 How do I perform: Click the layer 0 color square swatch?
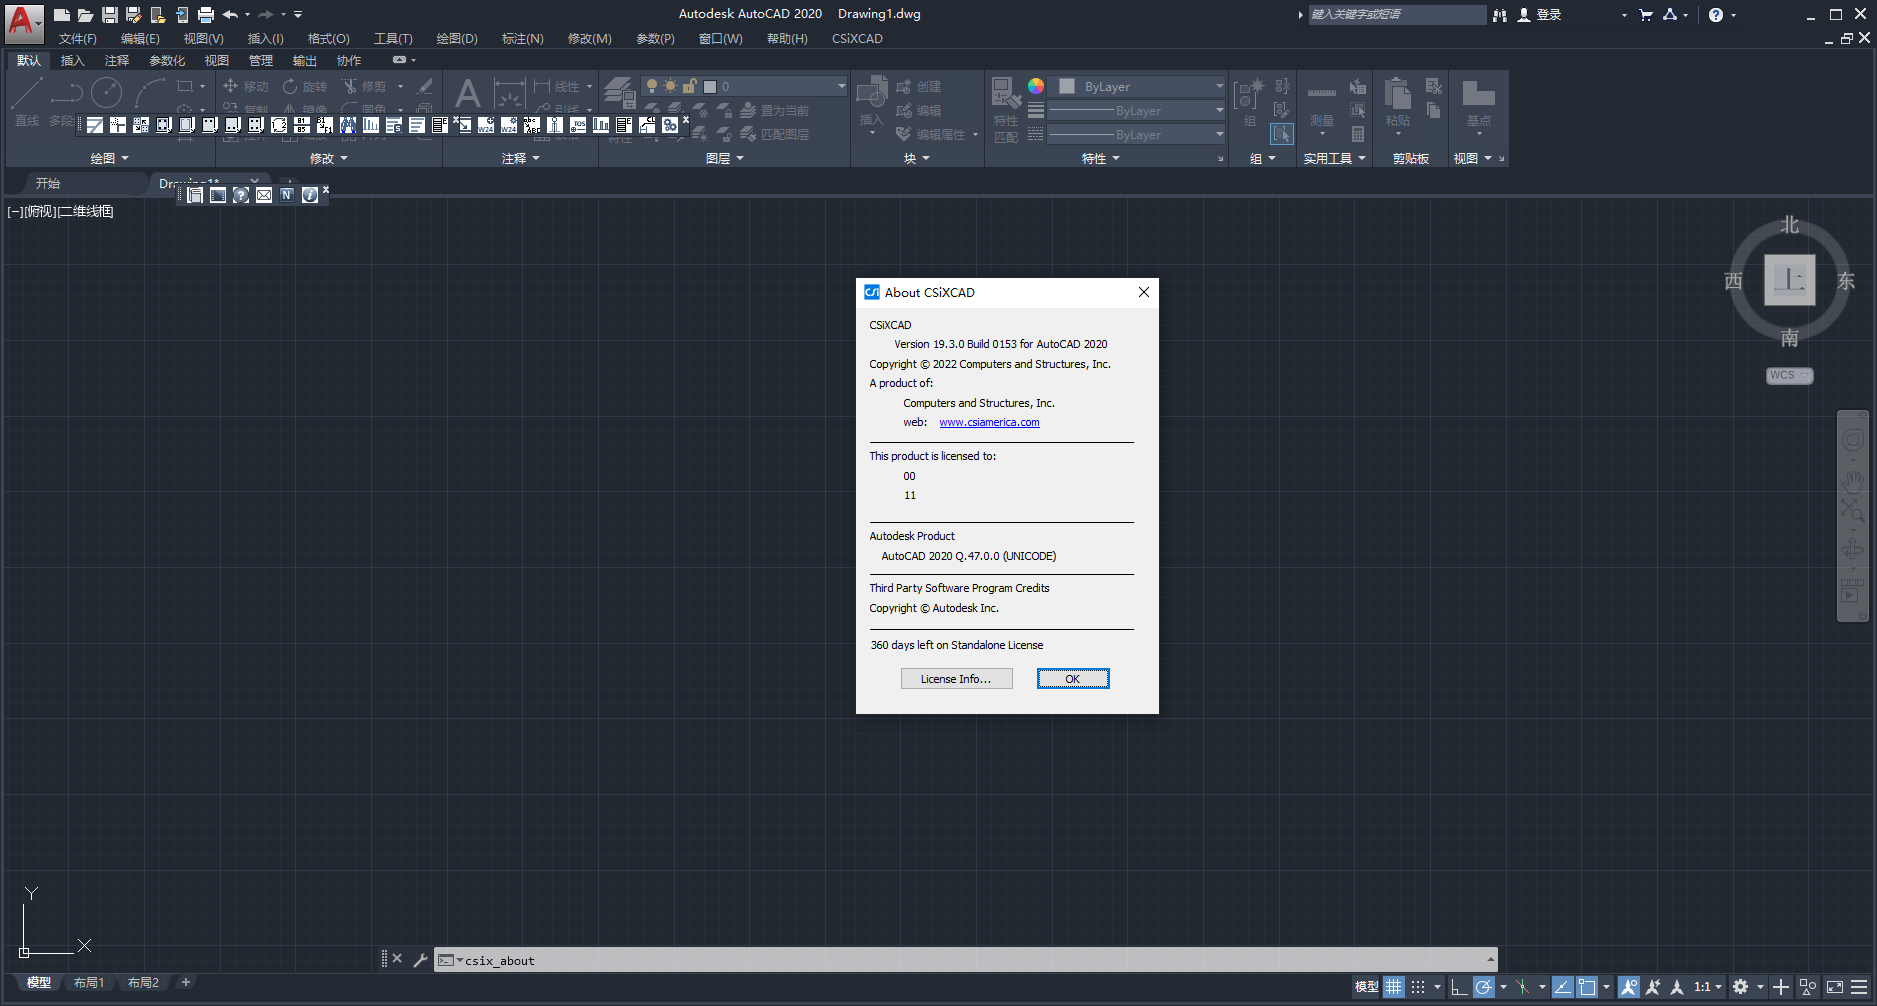[710, 87]
